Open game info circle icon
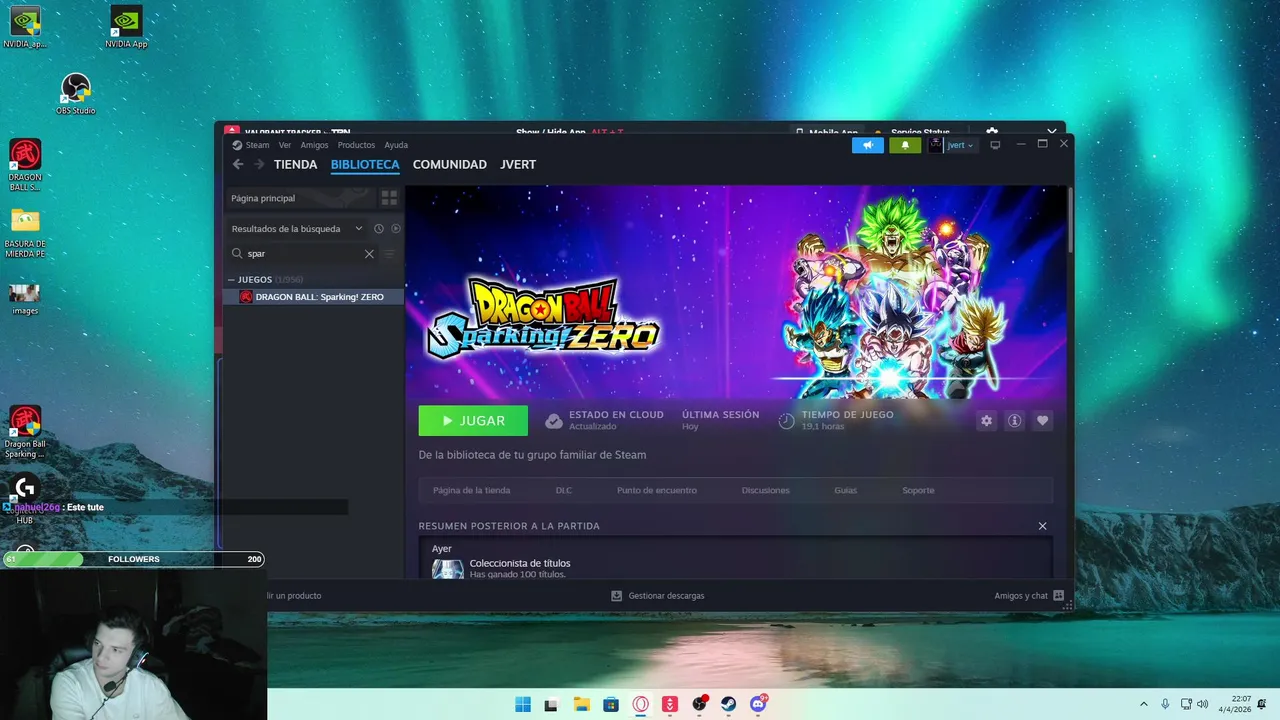Image resolution: width=1280 pixels, height=720 pixels. pos(1014,421)
